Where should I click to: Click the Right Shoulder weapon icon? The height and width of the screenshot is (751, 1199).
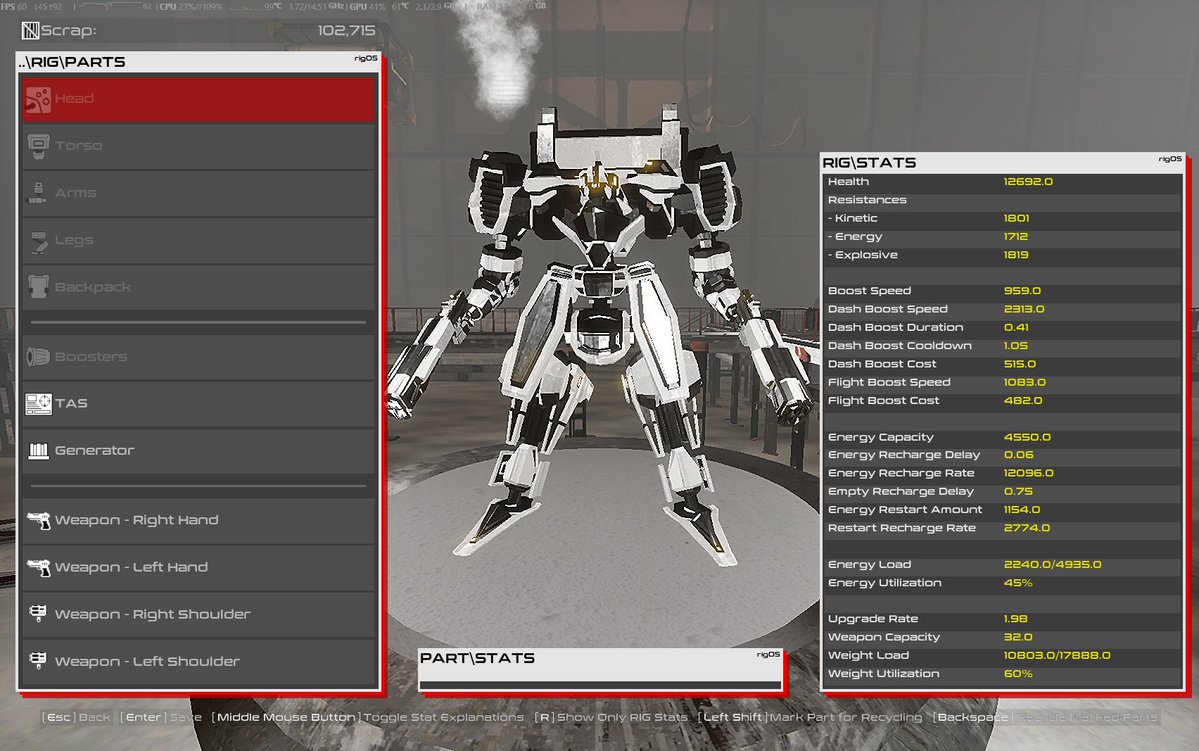37,613
